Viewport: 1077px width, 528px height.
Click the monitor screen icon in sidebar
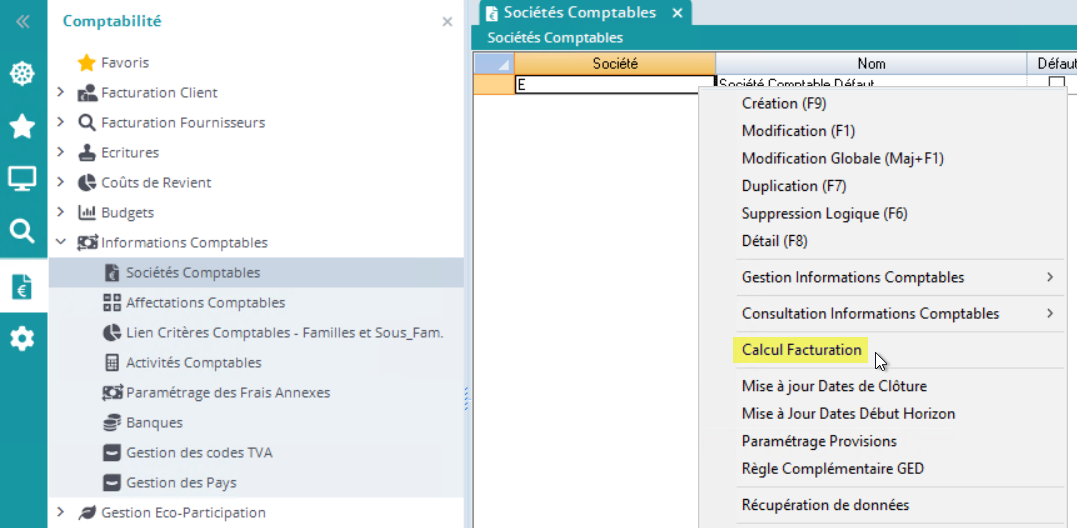pos(22,179)
